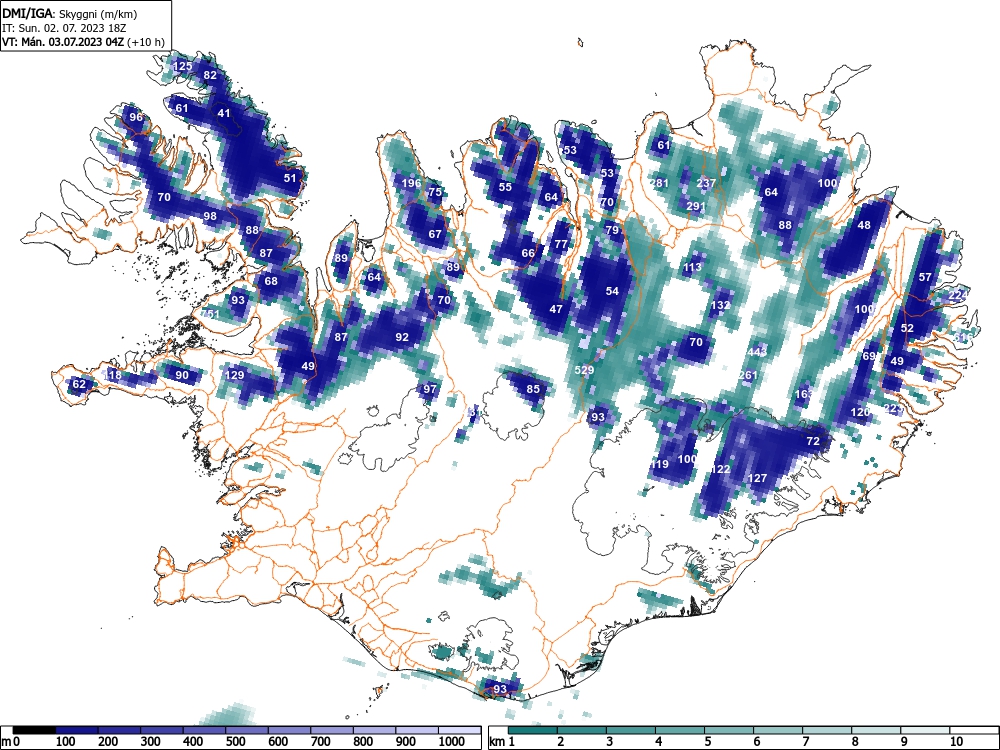1000x750 pixels.
Task: Click the visibility value '132' on the map
Action: tap(720, 305)
